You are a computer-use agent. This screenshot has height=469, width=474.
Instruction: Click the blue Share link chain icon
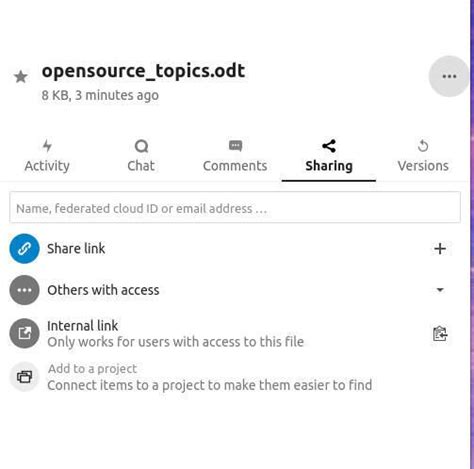tap(24, 249)
